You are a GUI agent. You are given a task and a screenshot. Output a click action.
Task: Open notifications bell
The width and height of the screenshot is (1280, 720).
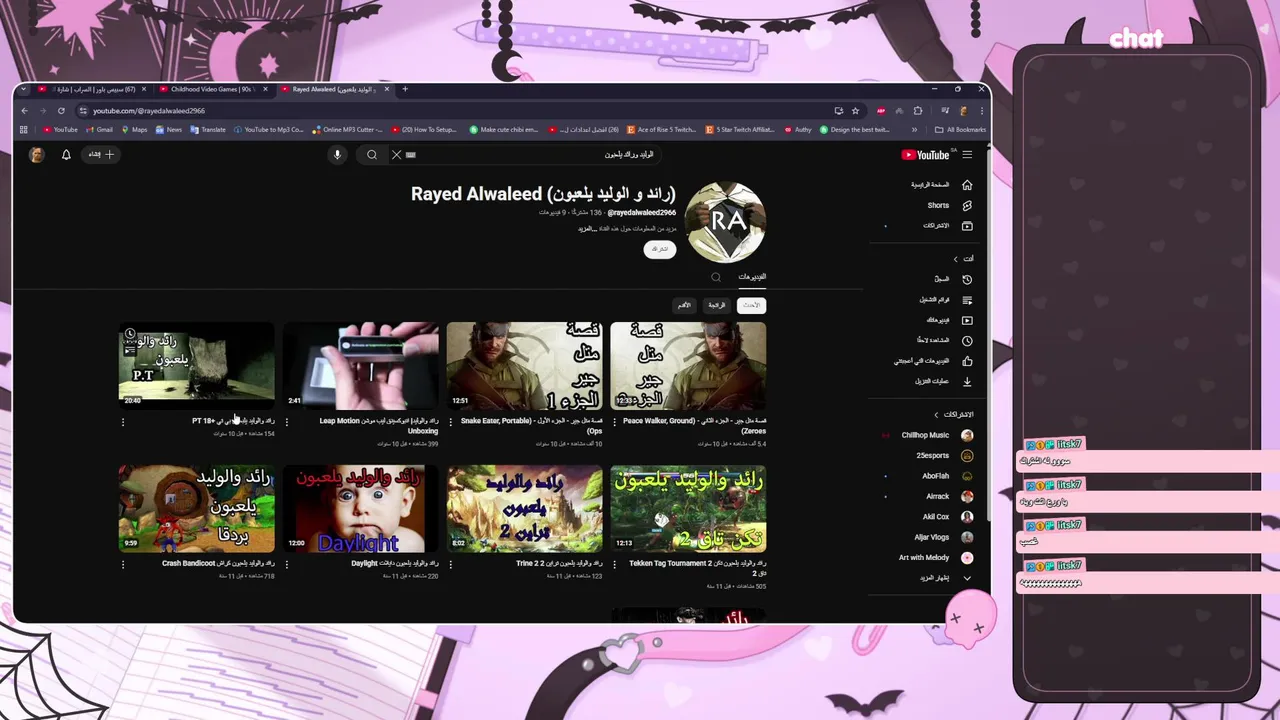point(66,155)
